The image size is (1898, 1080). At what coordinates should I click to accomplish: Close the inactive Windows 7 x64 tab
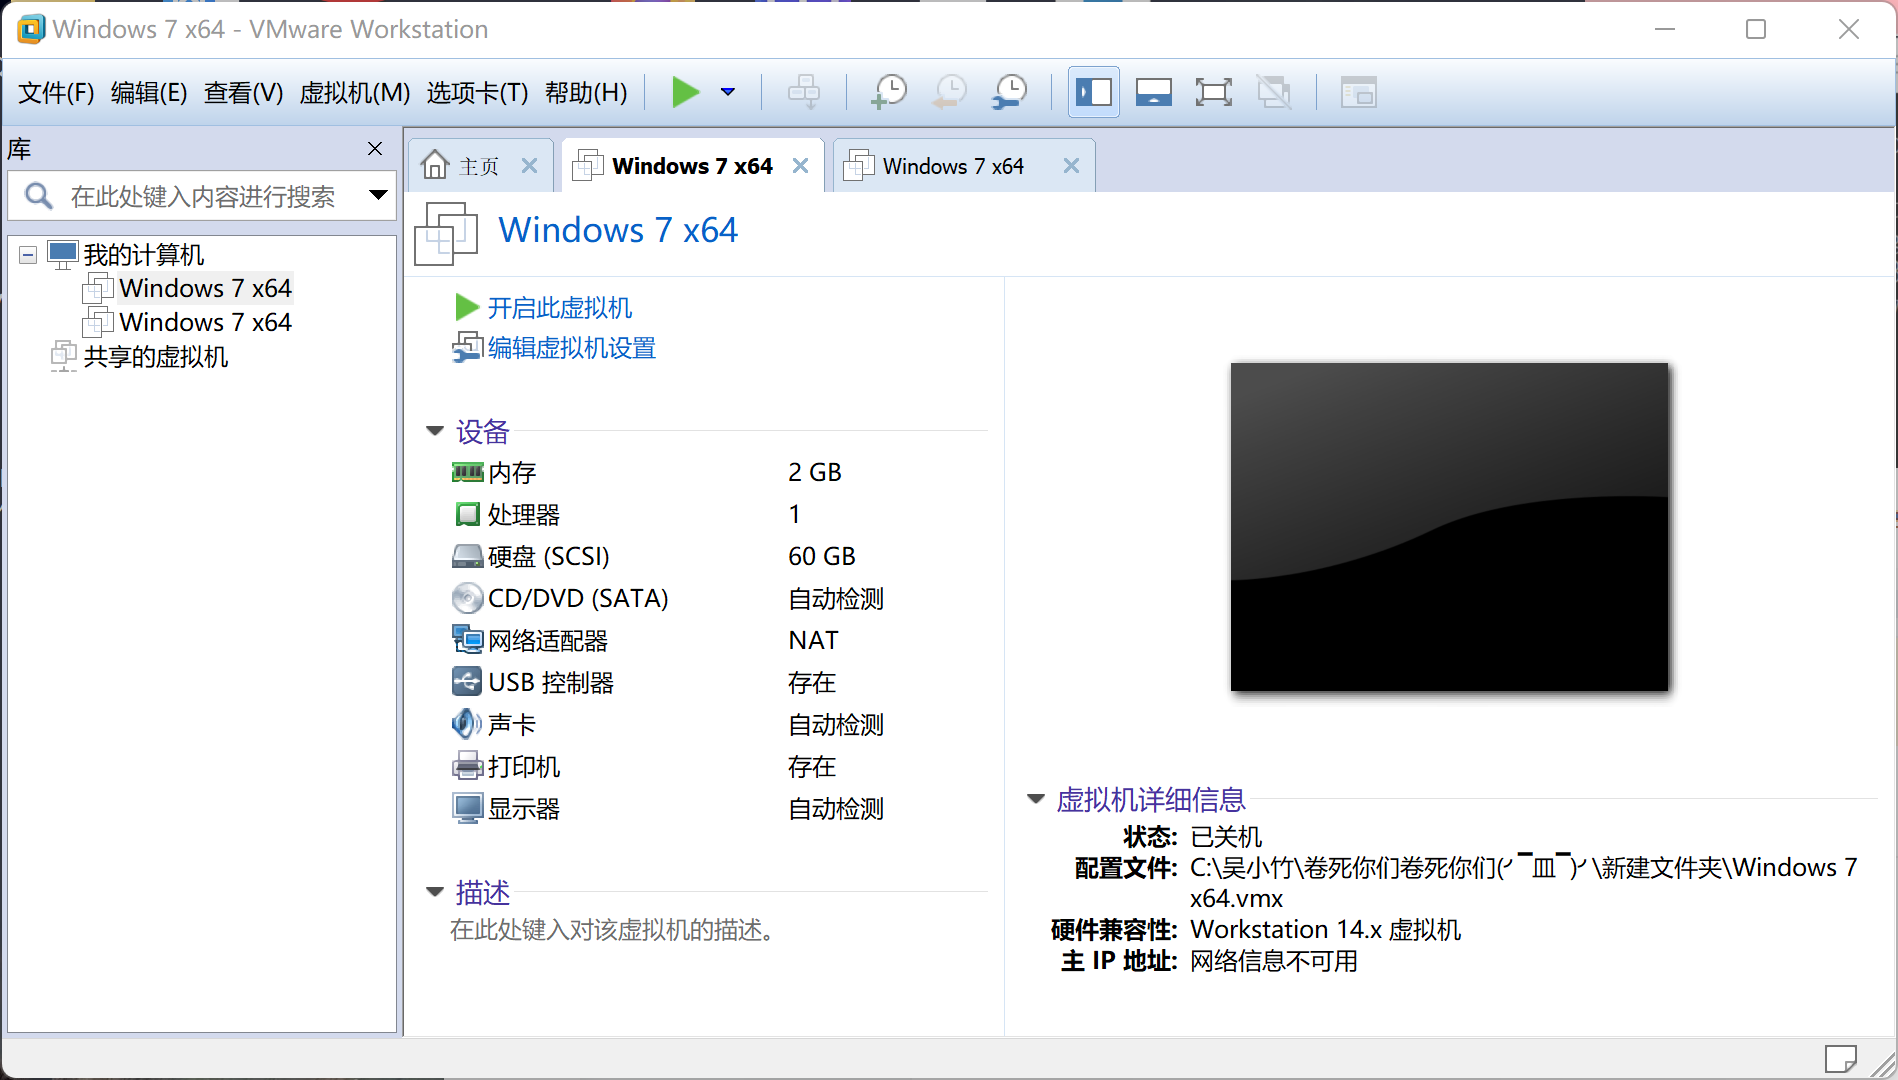[x=1072, y=166]
